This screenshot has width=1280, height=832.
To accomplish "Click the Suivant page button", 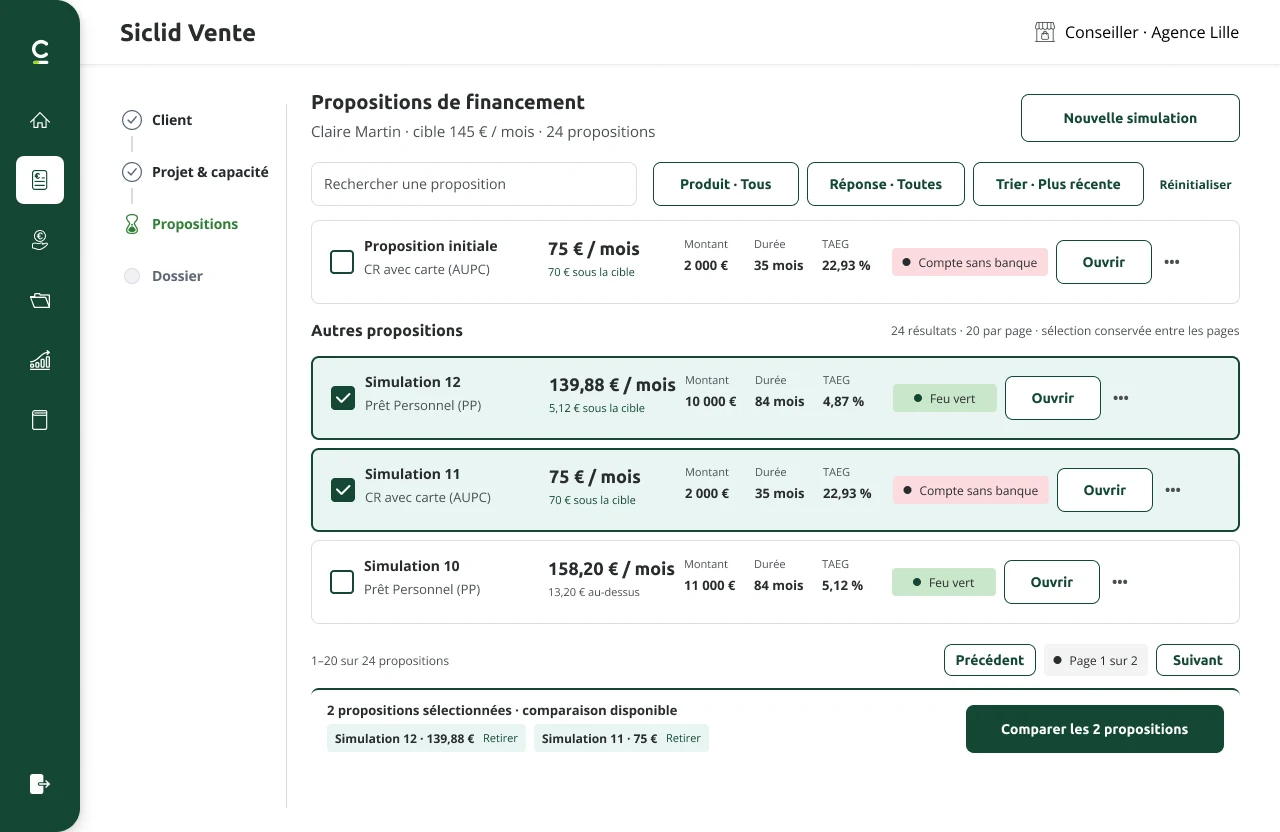I will click(x=1198, y=660).
